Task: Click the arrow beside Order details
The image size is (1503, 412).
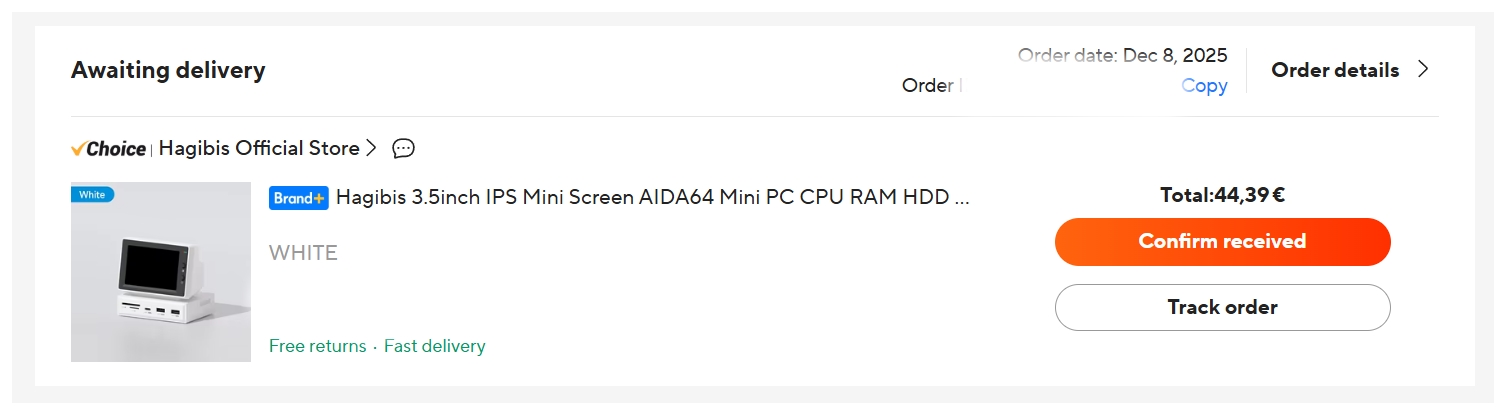Action: coord(1423,70)
